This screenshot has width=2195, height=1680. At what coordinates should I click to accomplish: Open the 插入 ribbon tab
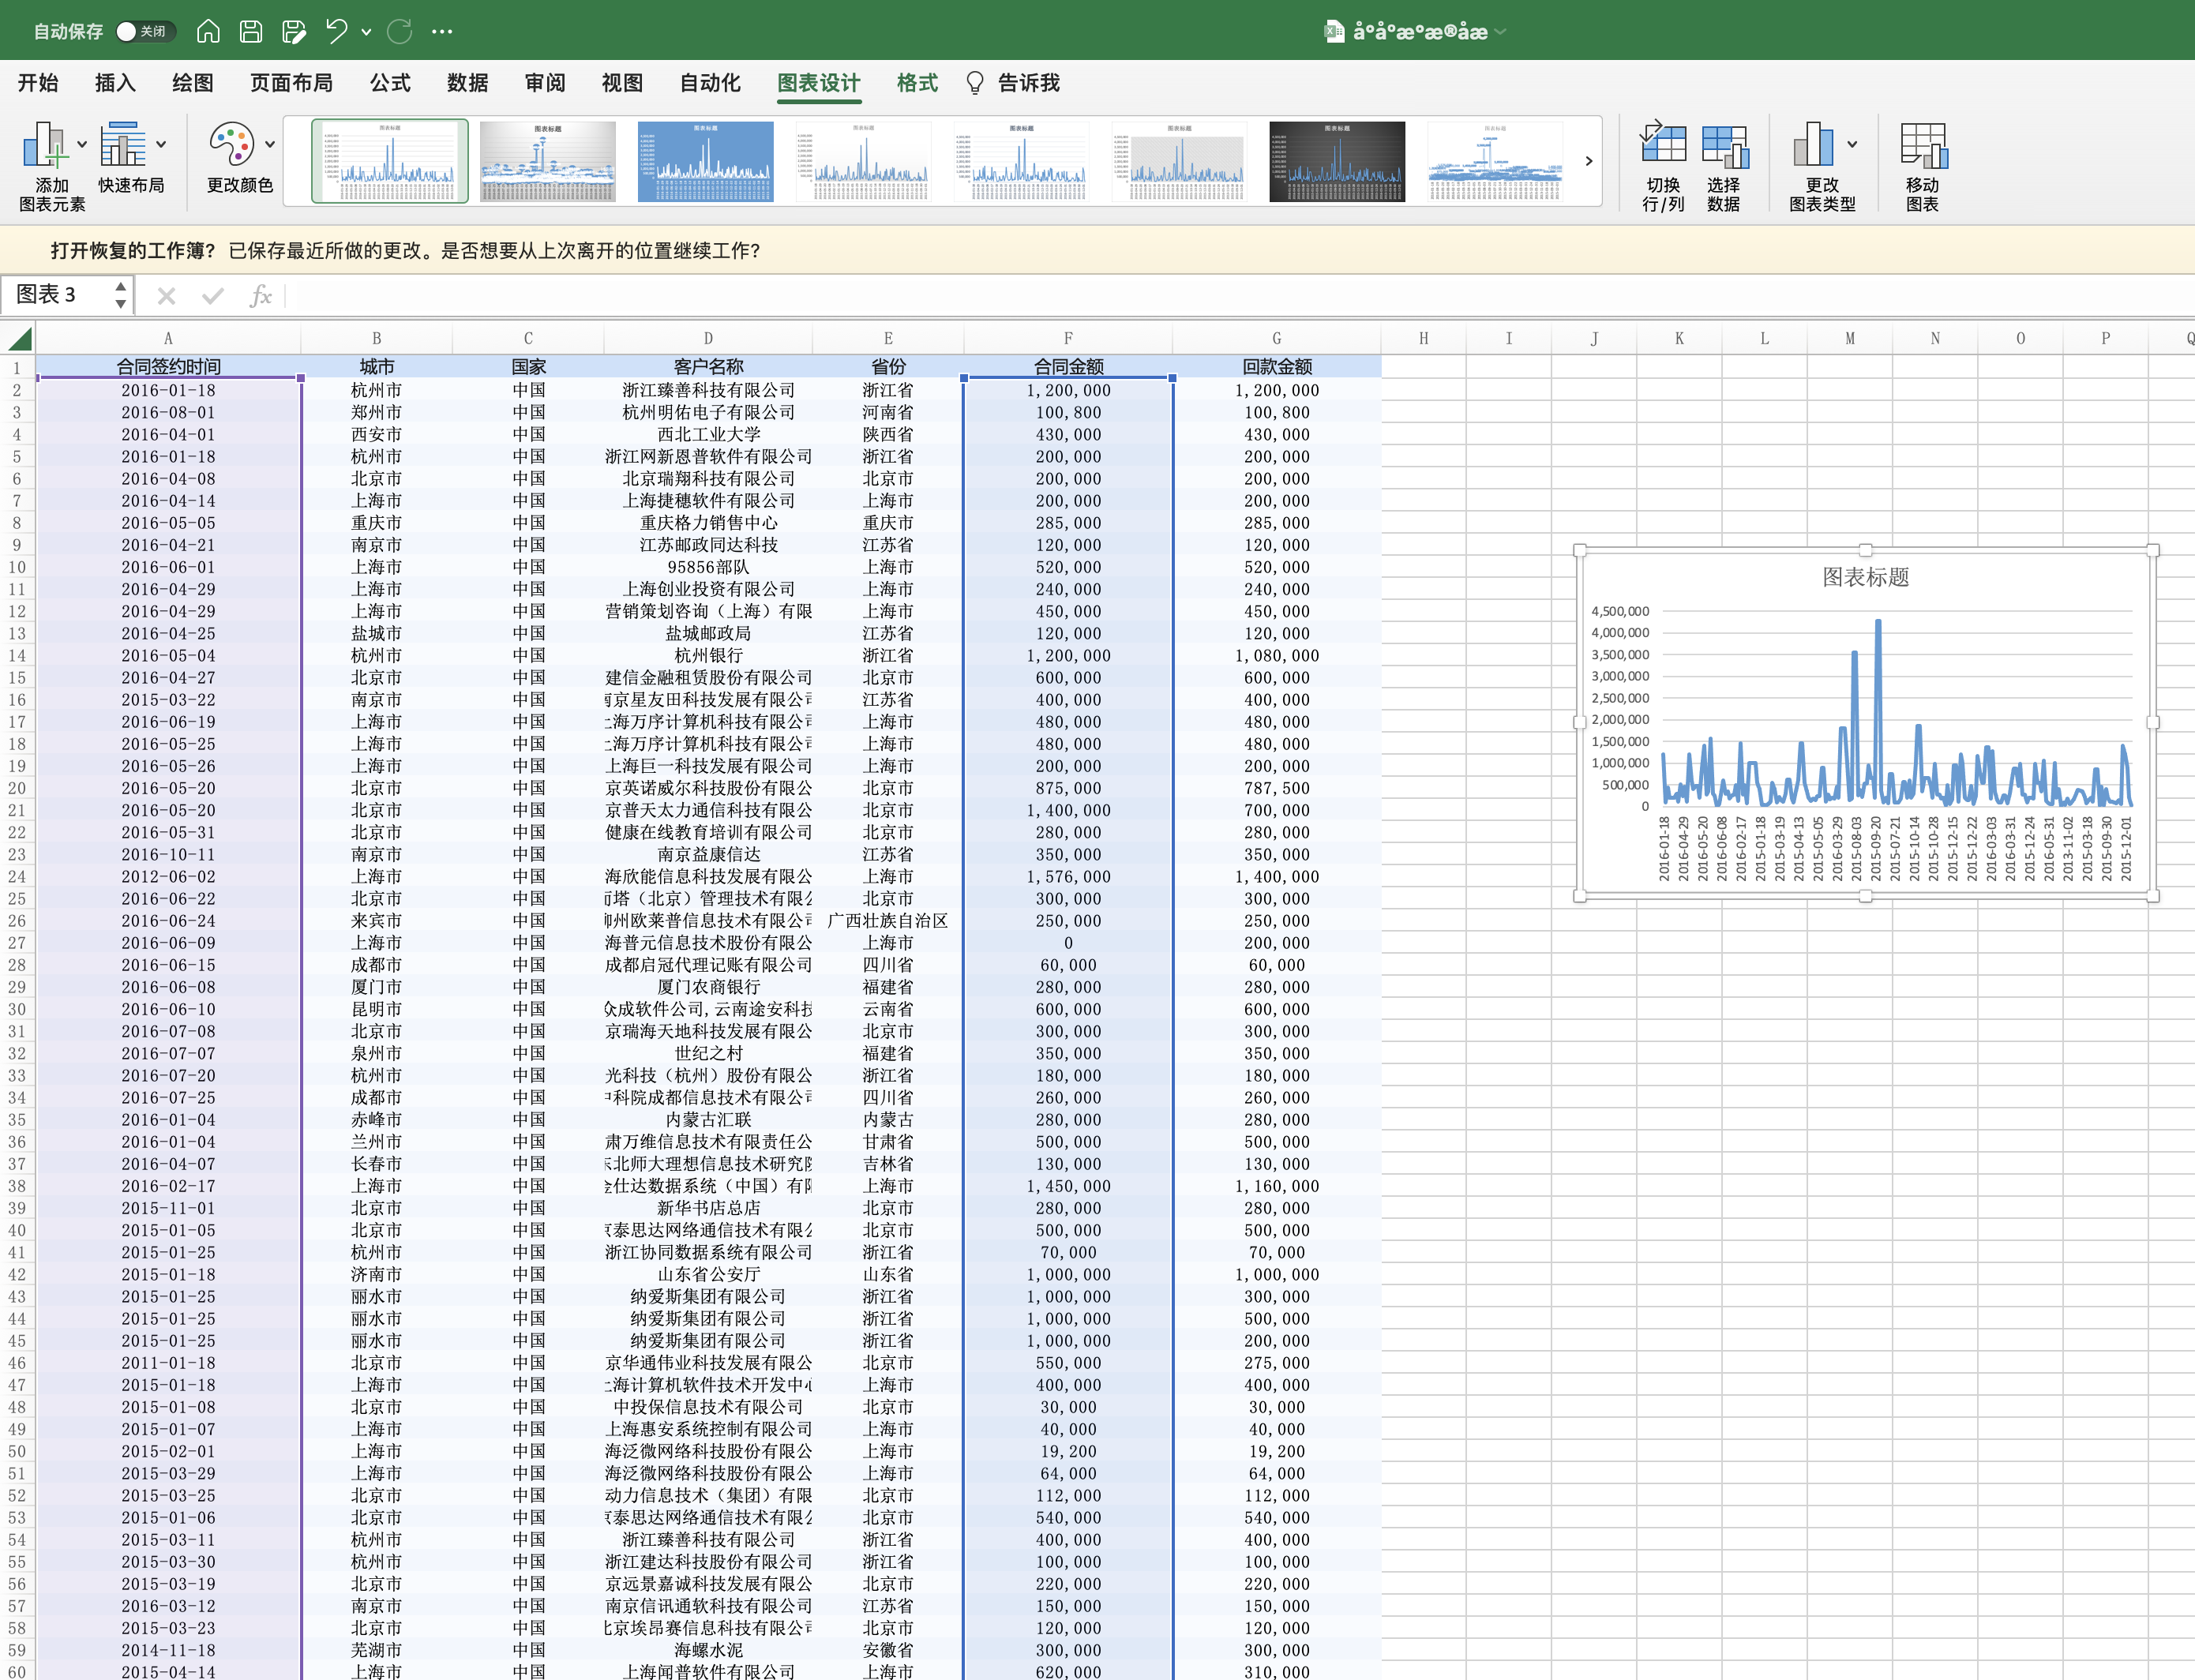(115, 83)
